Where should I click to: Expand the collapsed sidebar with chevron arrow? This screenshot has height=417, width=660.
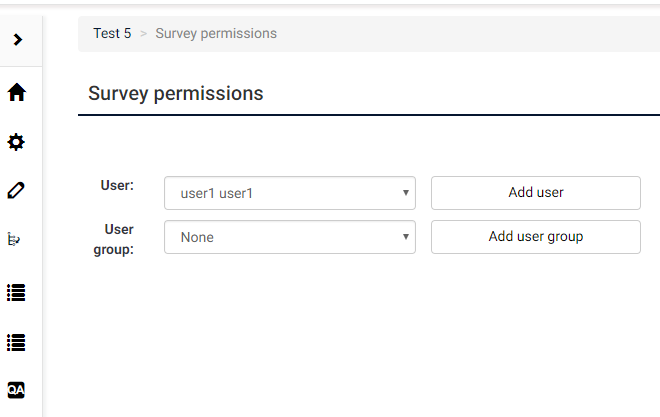coord(17,39)
